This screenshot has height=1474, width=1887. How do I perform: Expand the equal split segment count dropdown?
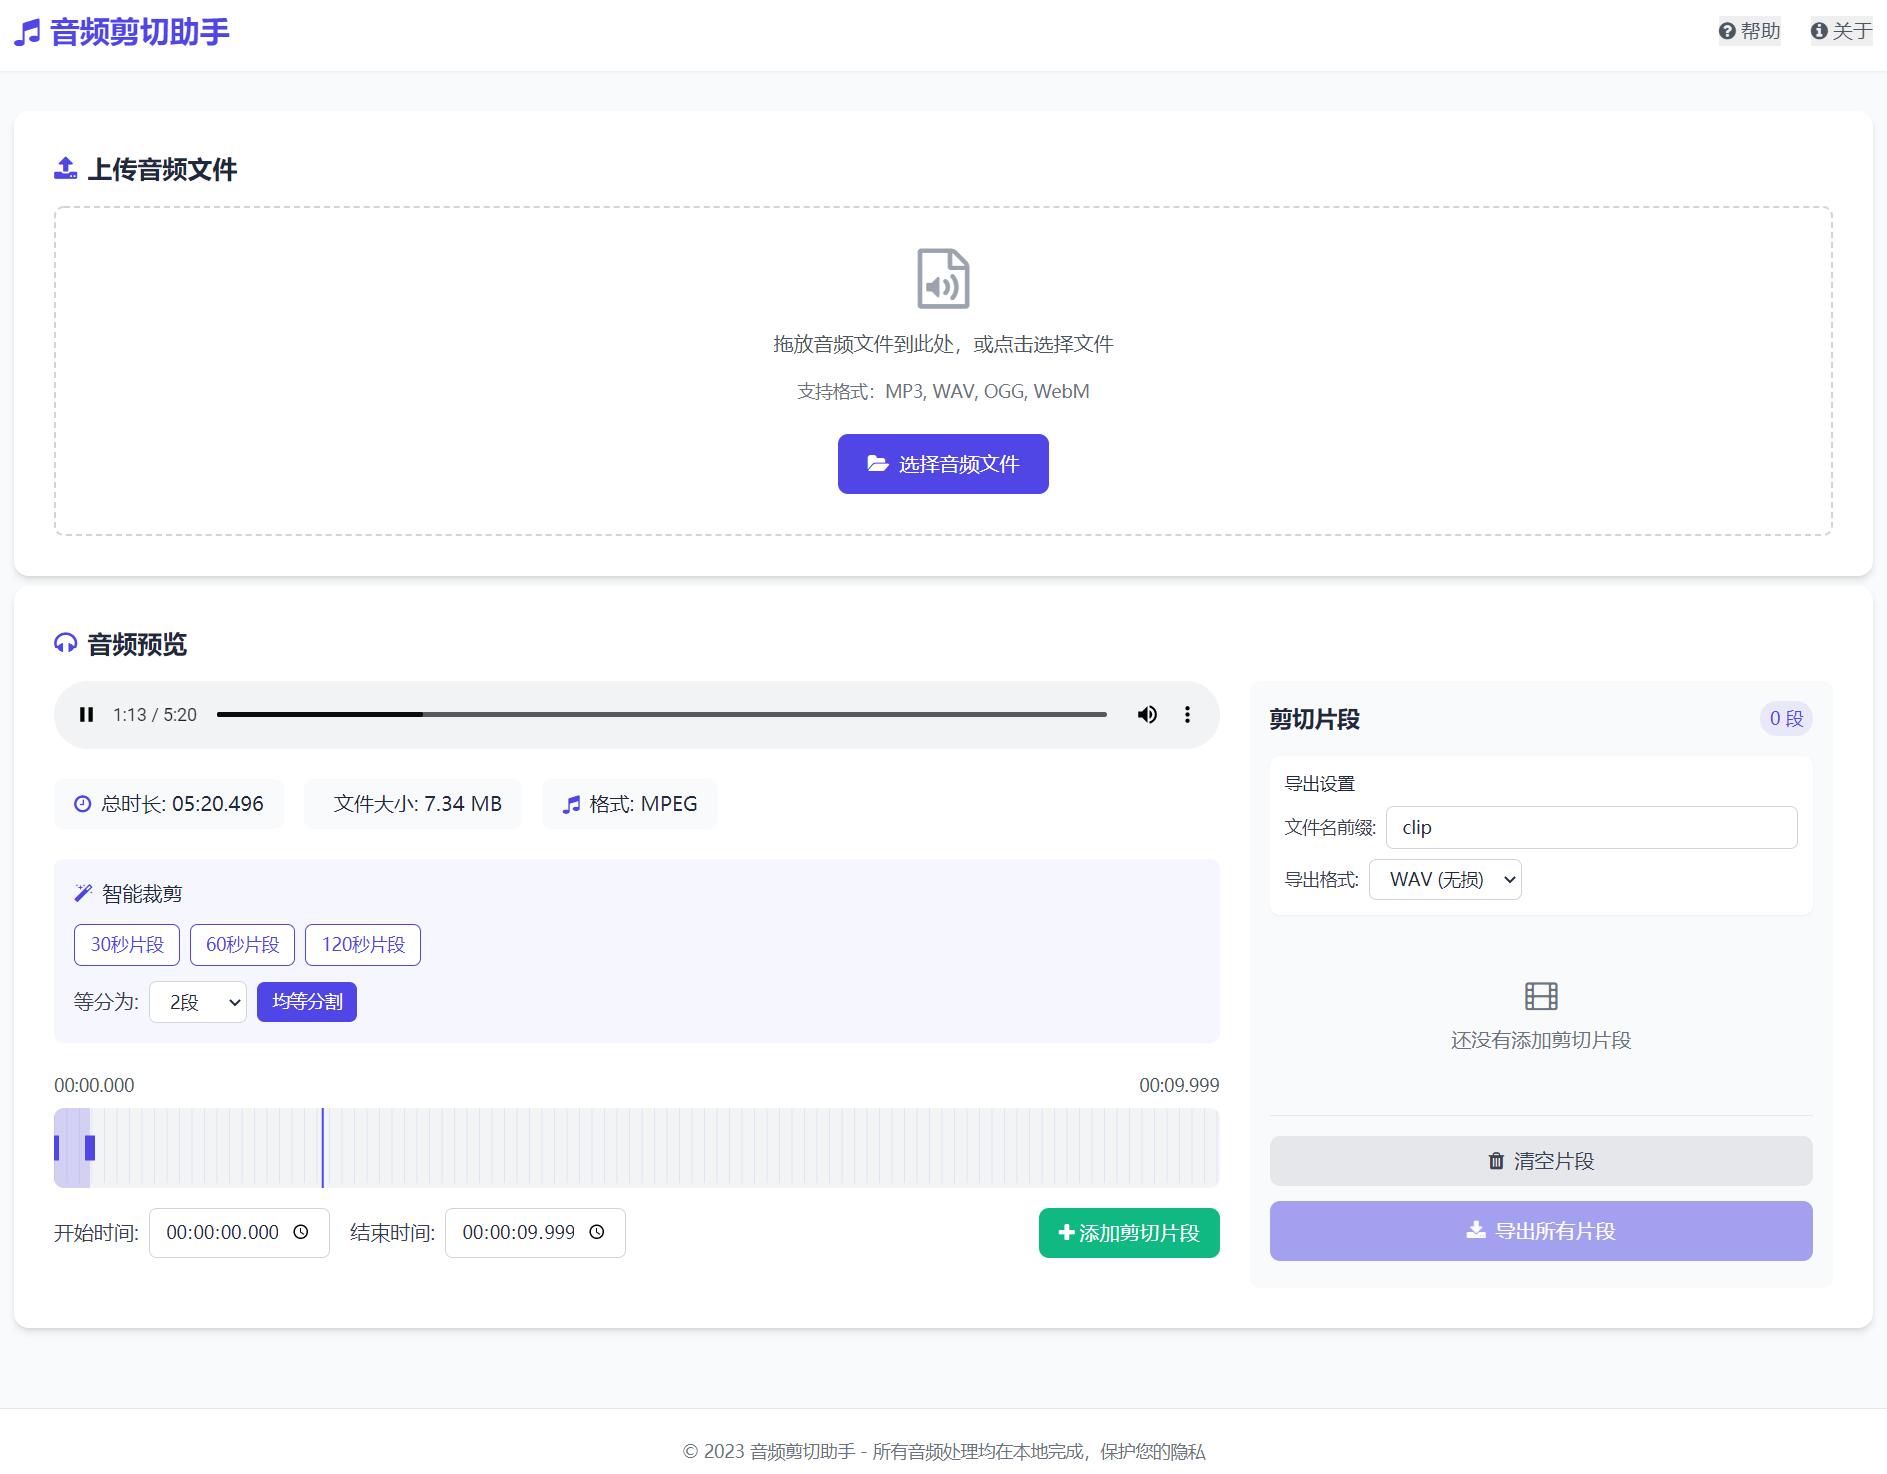(x=198, y=1002)
